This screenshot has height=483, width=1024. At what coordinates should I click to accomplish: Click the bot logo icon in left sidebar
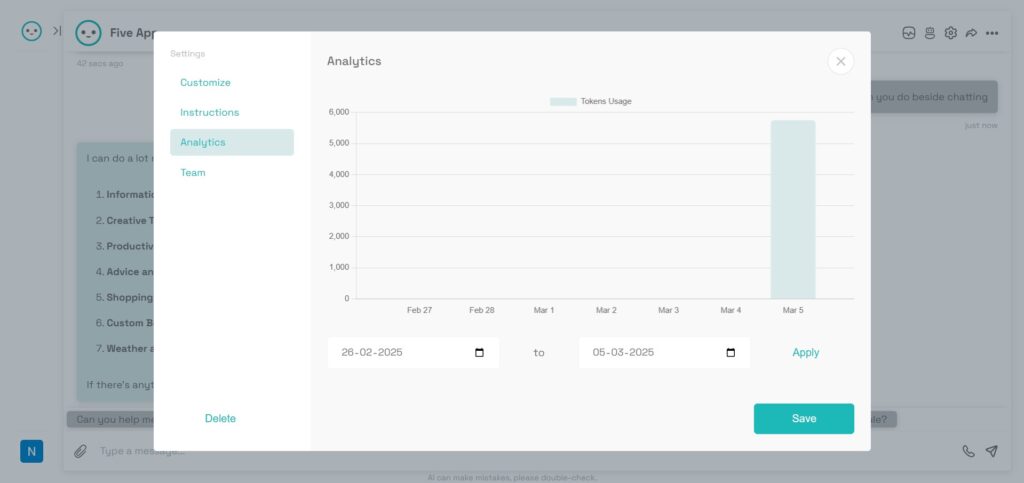(31, 31)
